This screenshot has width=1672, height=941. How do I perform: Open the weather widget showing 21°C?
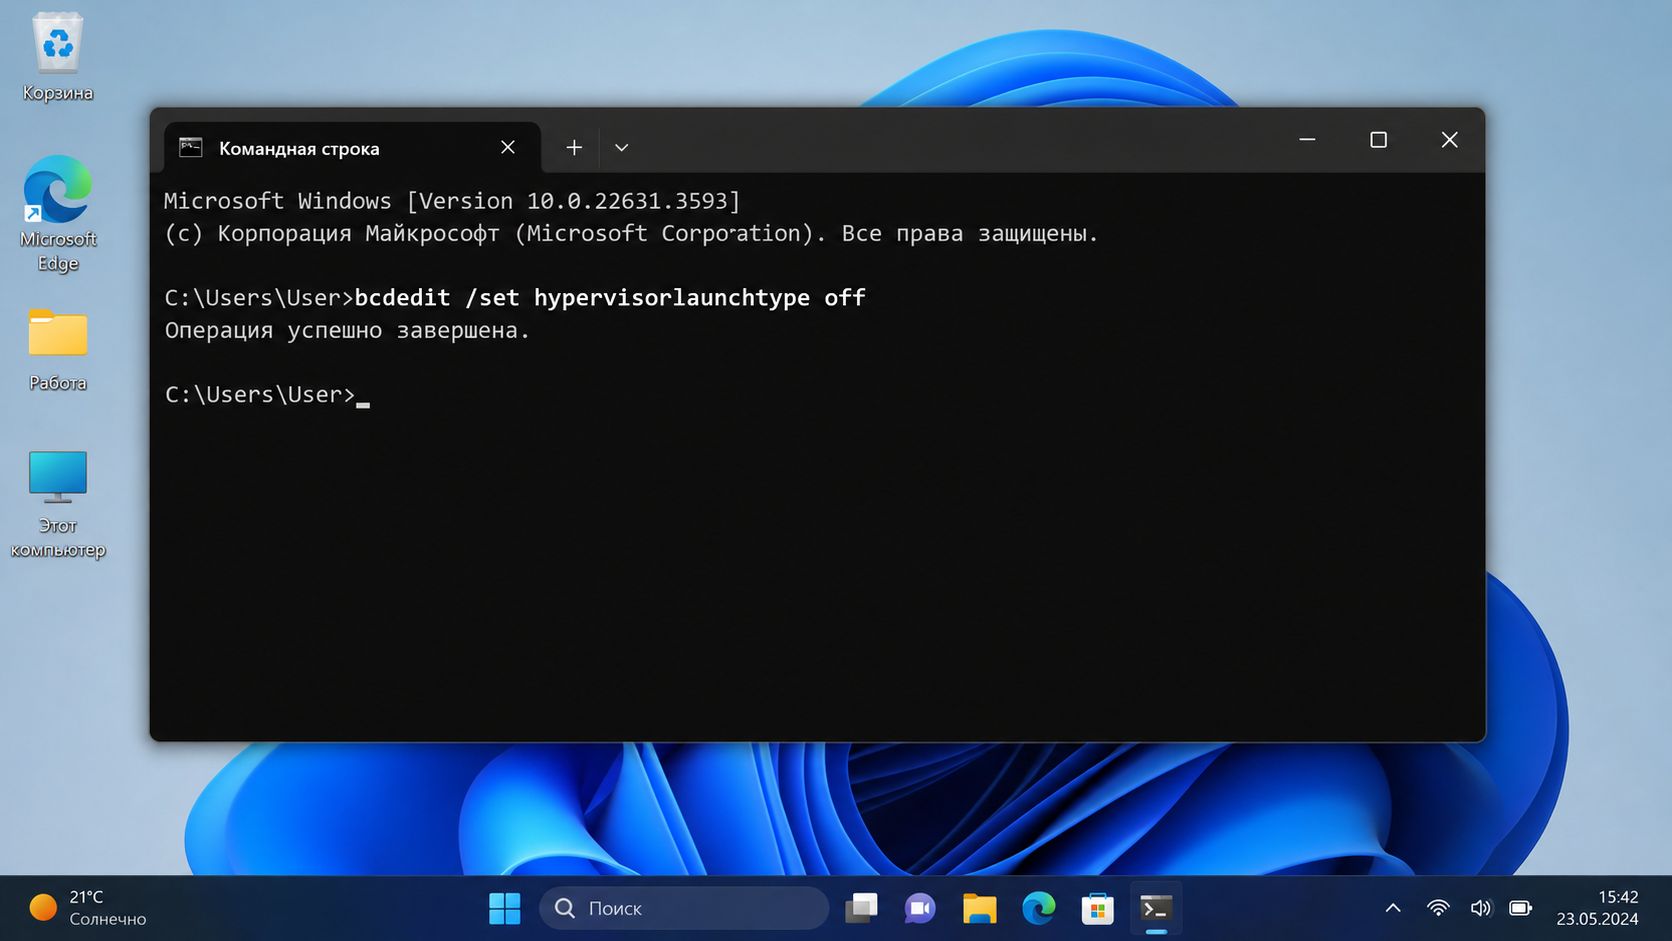click(88, 908)
